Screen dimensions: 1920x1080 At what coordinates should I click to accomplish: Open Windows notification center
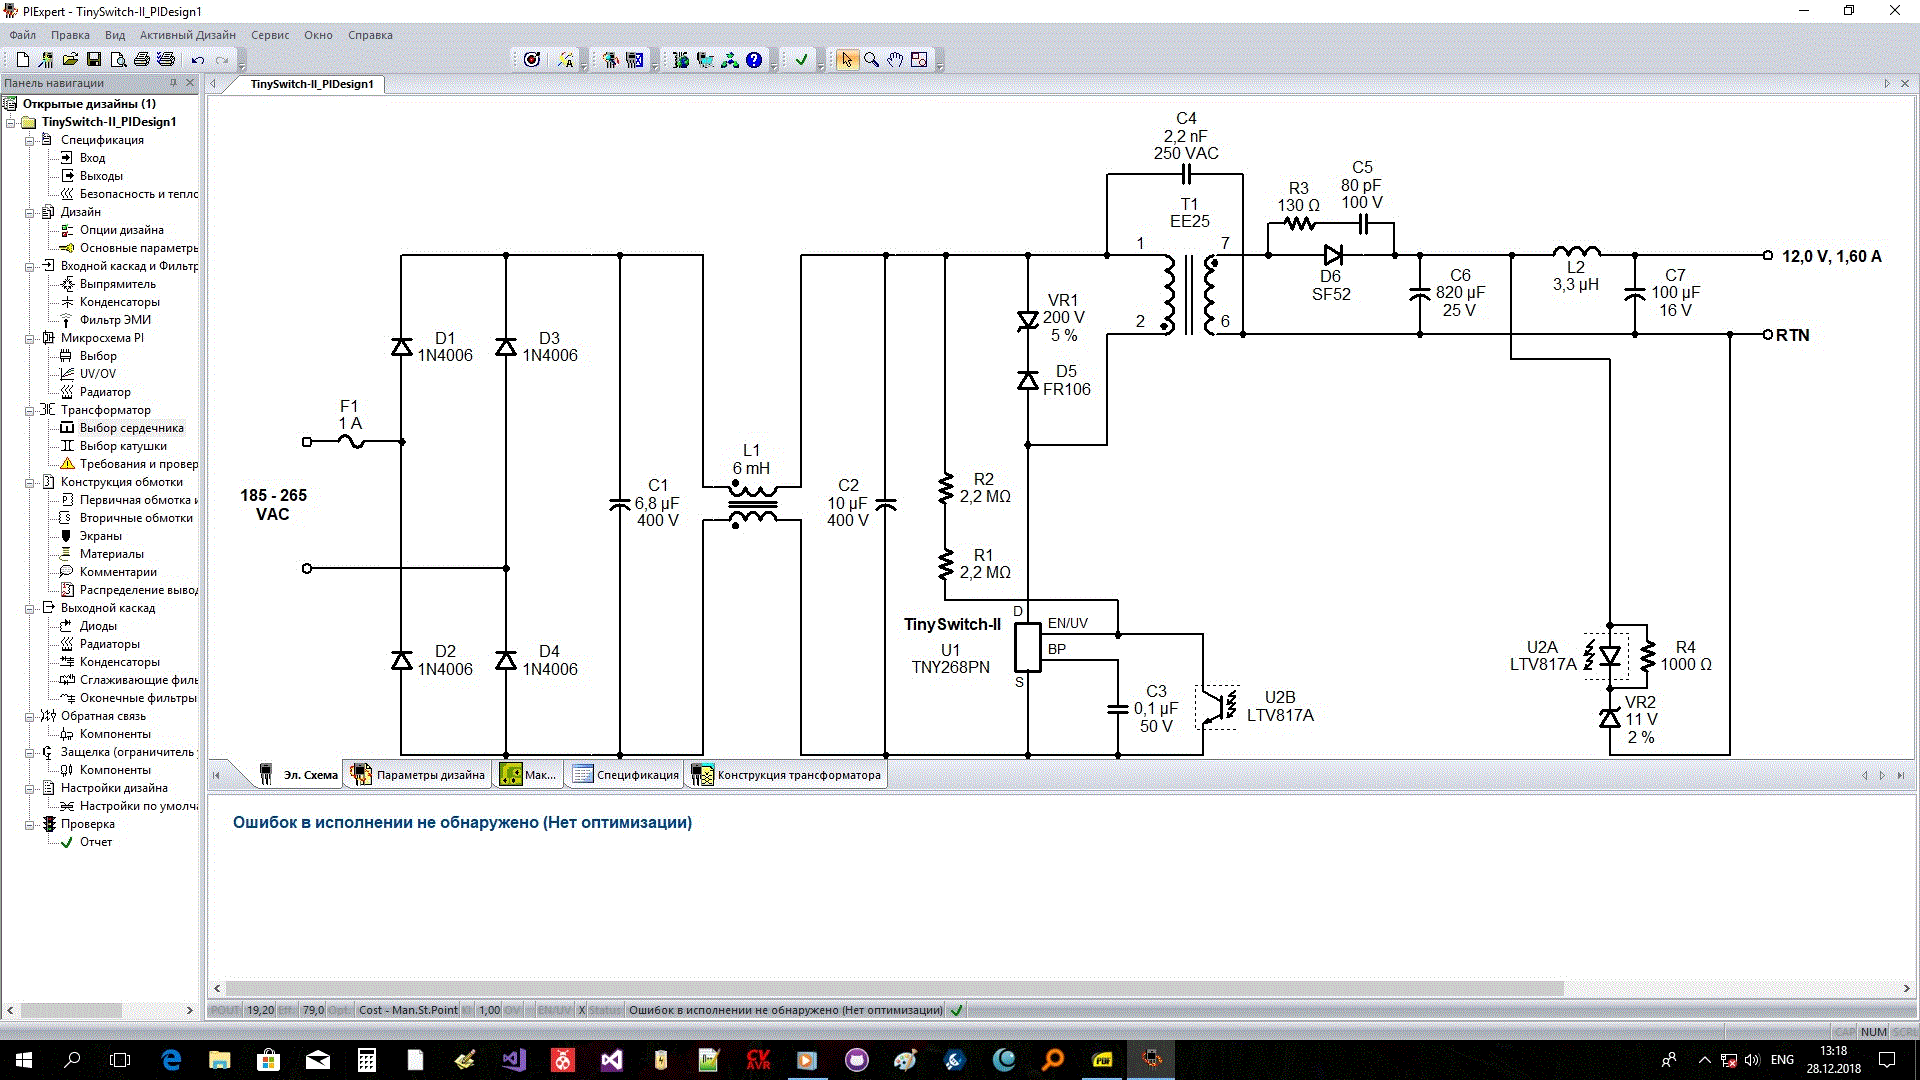(1887, 1060)
